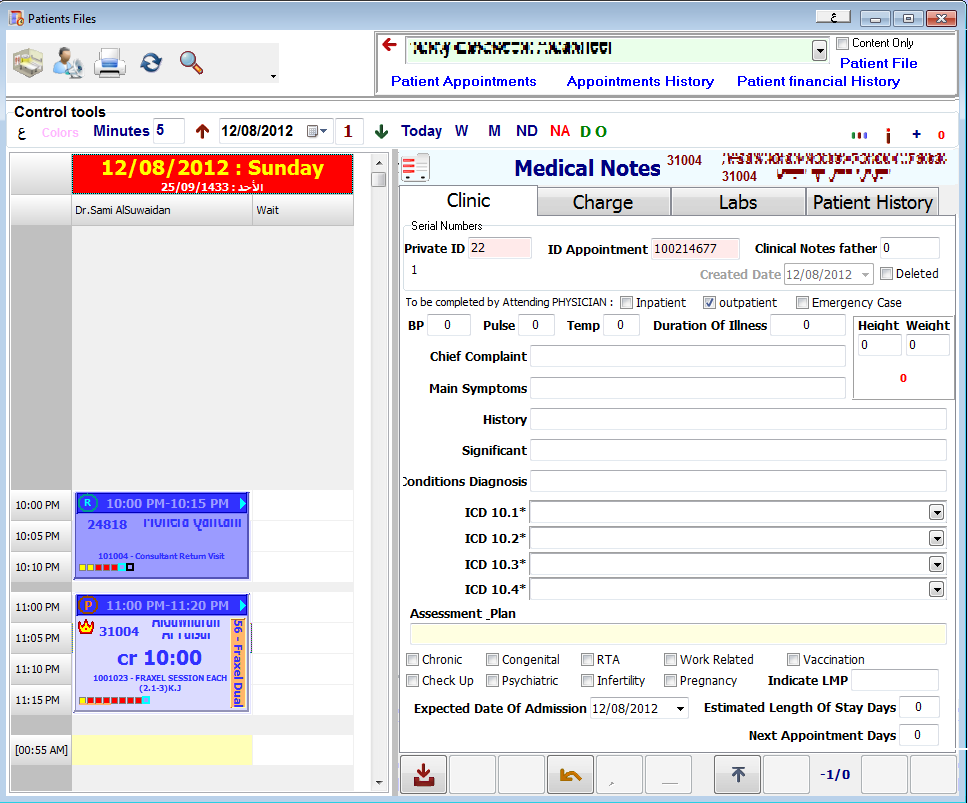The width and height of the screenshot is (968, 803).
Task: Click the green down arrow beside date
Action: tap(381, 131)
